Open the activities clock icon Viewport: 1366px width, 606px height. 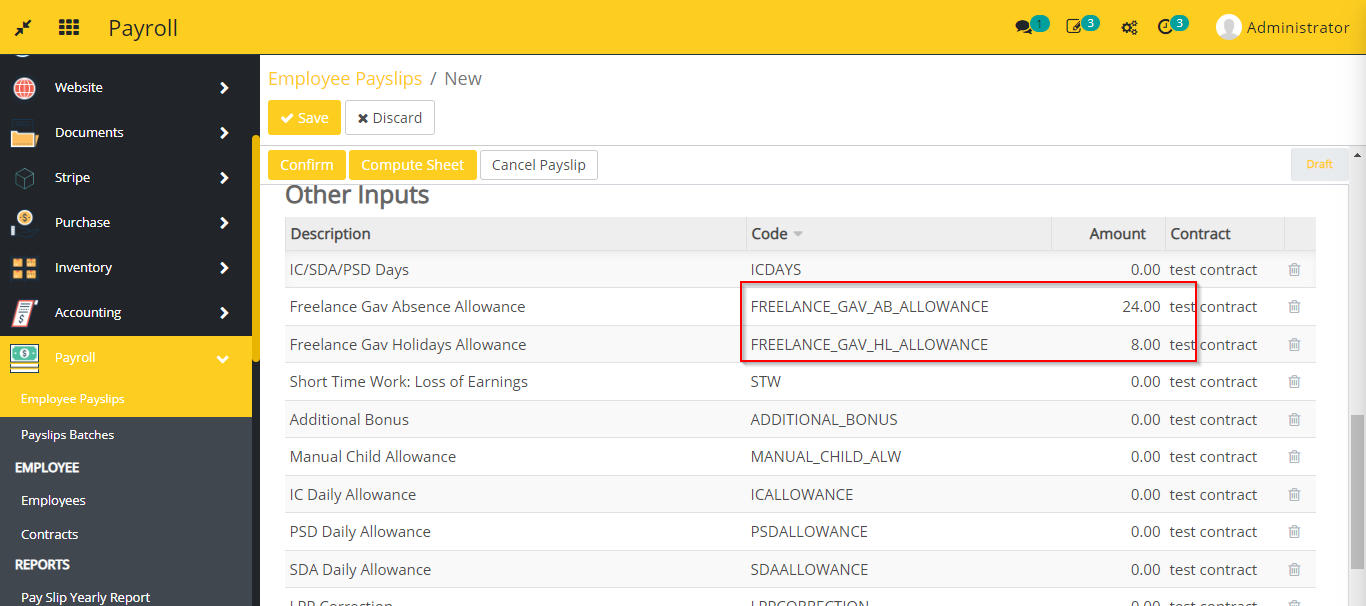pos(1164,27)
